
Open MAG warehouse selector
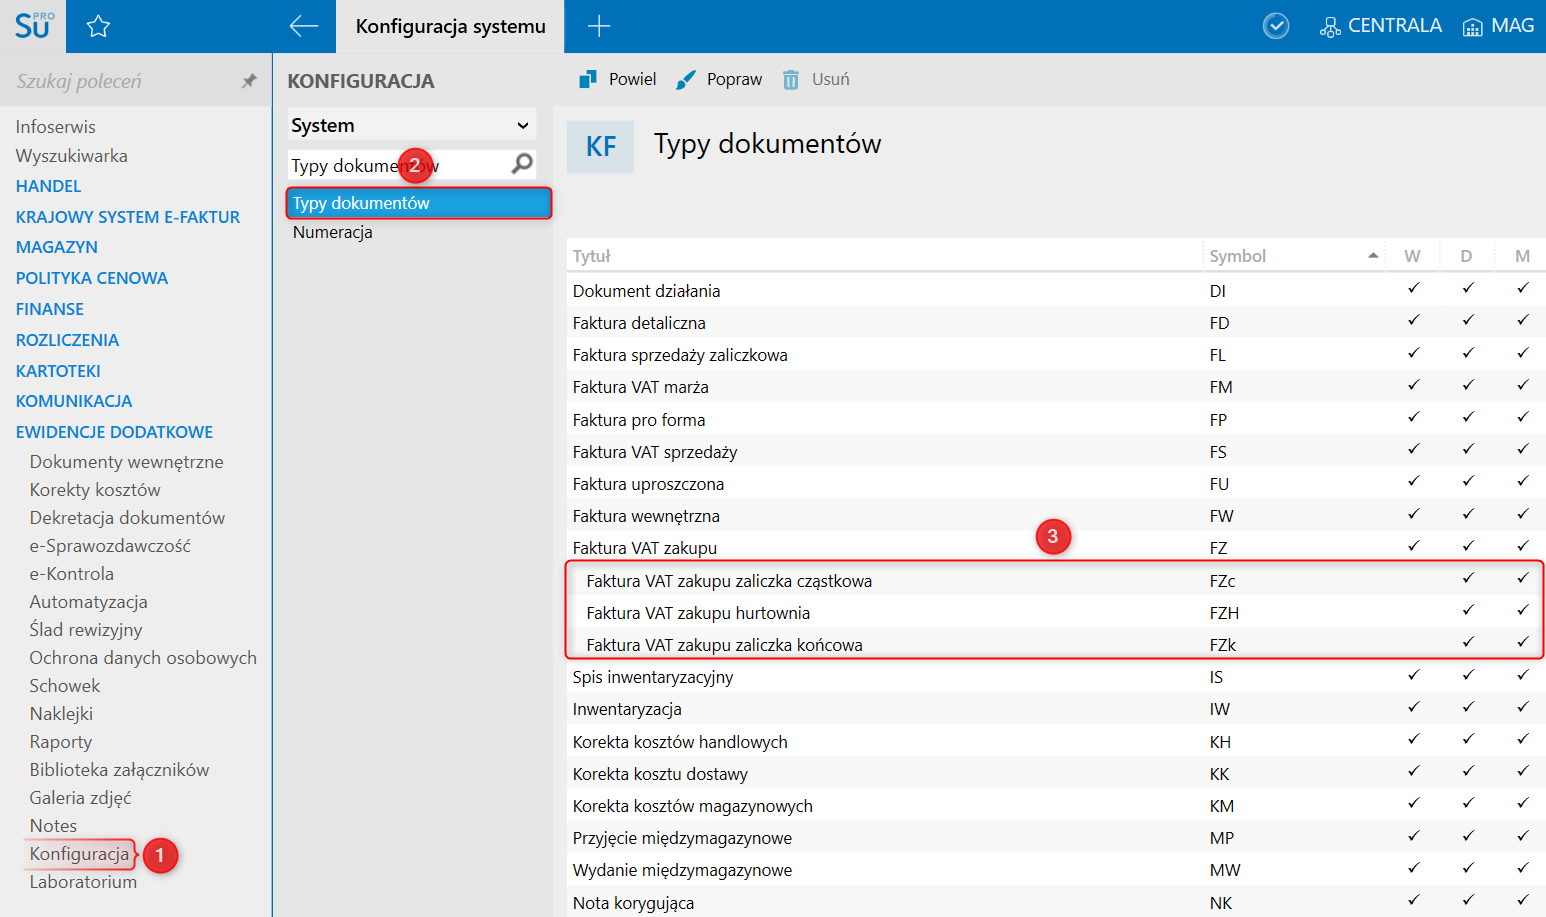click(1498, 26)
